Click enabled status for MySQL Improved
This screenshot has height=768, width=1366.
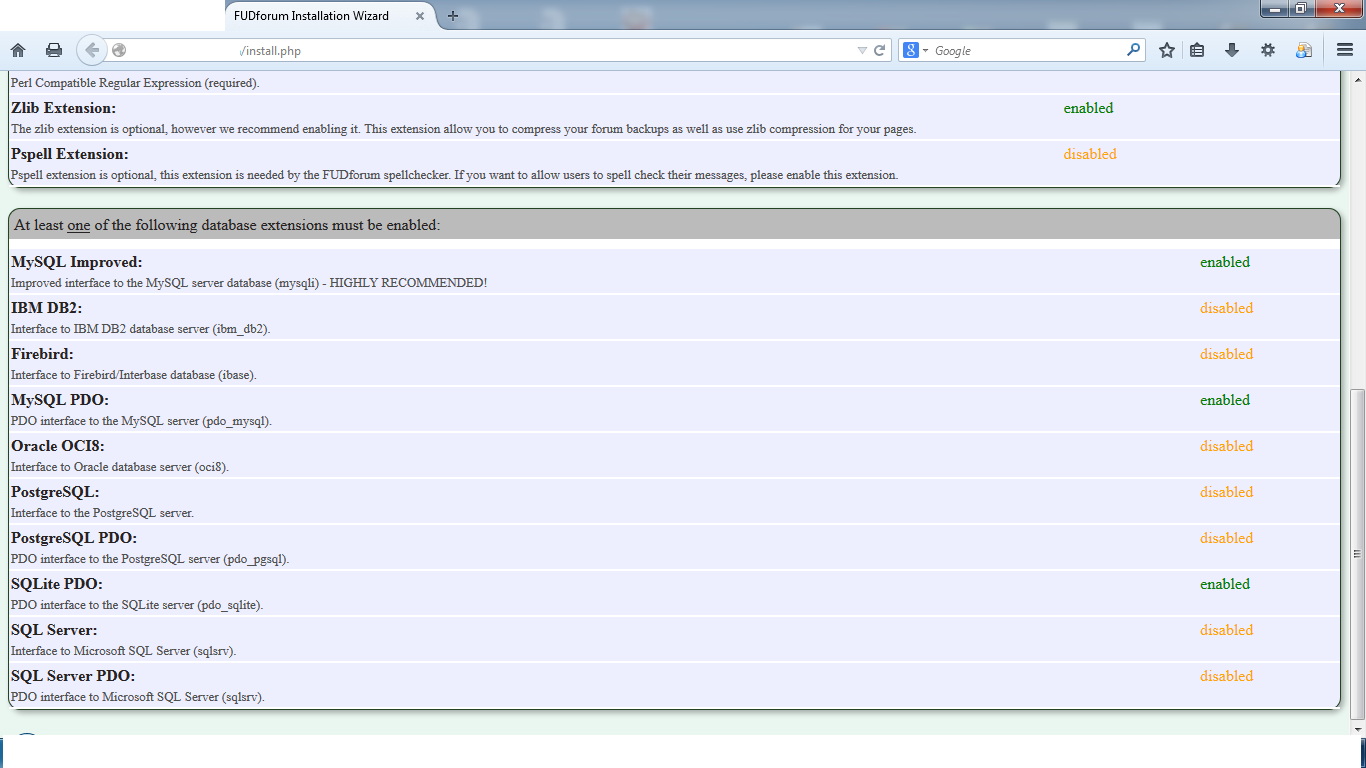coord(1225,262)
